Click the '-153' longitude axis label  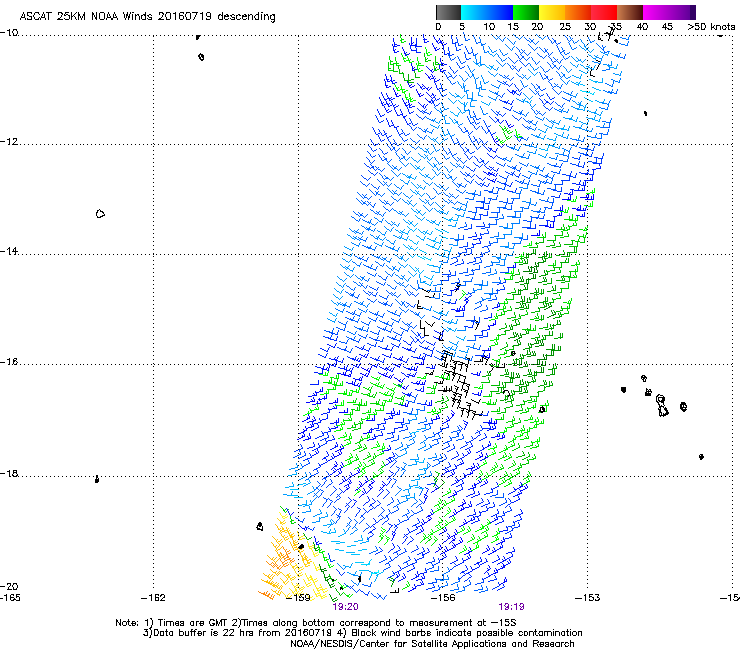tap(588, 598)
